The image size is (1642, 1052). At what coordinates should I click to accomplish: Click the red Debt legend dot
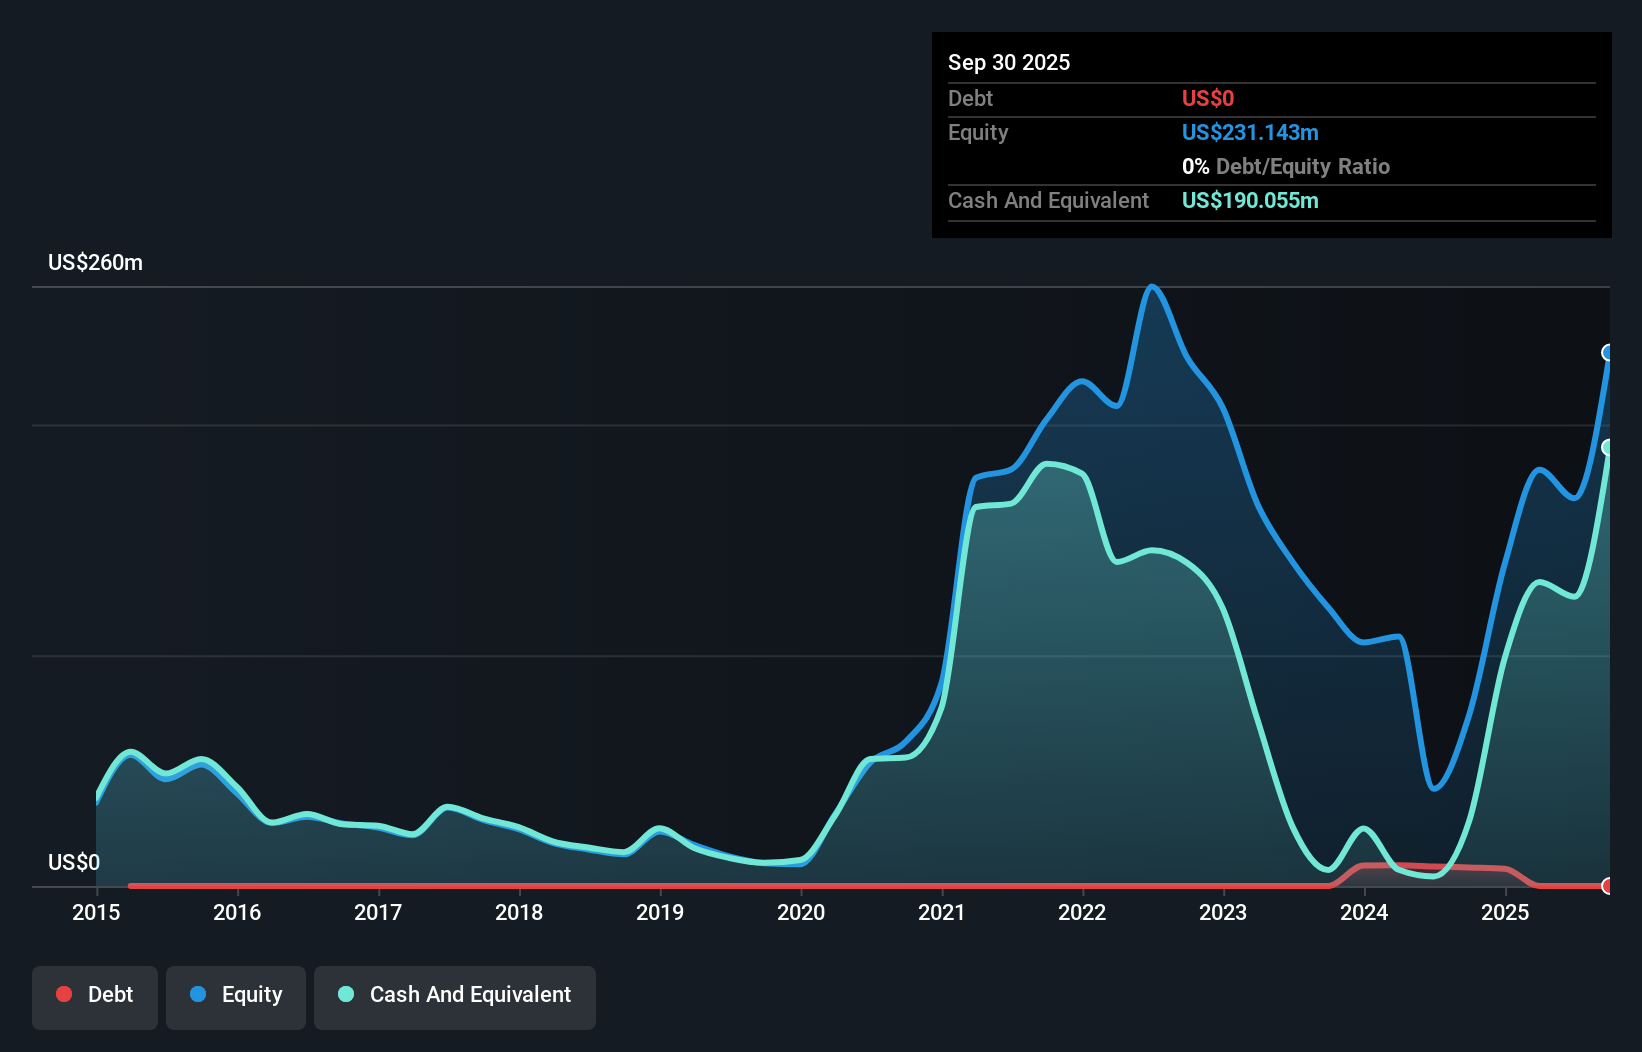(x=63, y=995)
